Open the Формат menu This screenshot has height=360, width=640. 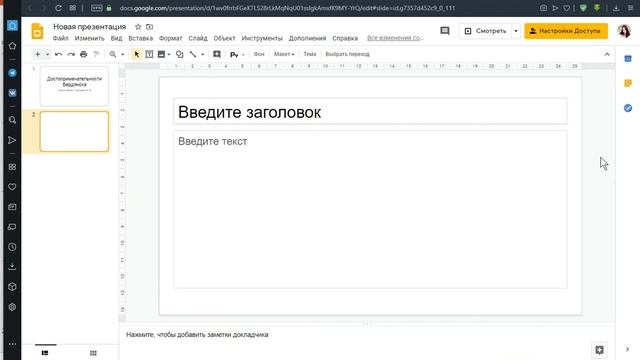(x=170, y=38)
